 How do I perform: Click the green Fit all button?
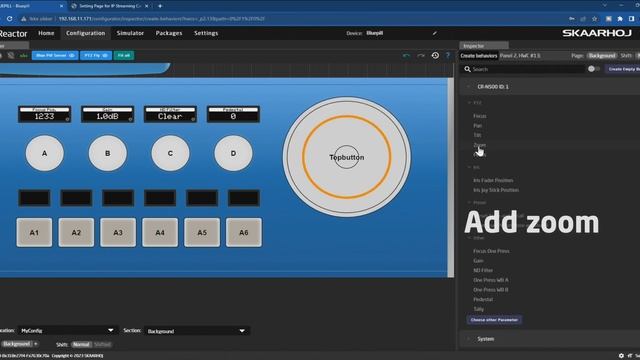click(124, 56)
